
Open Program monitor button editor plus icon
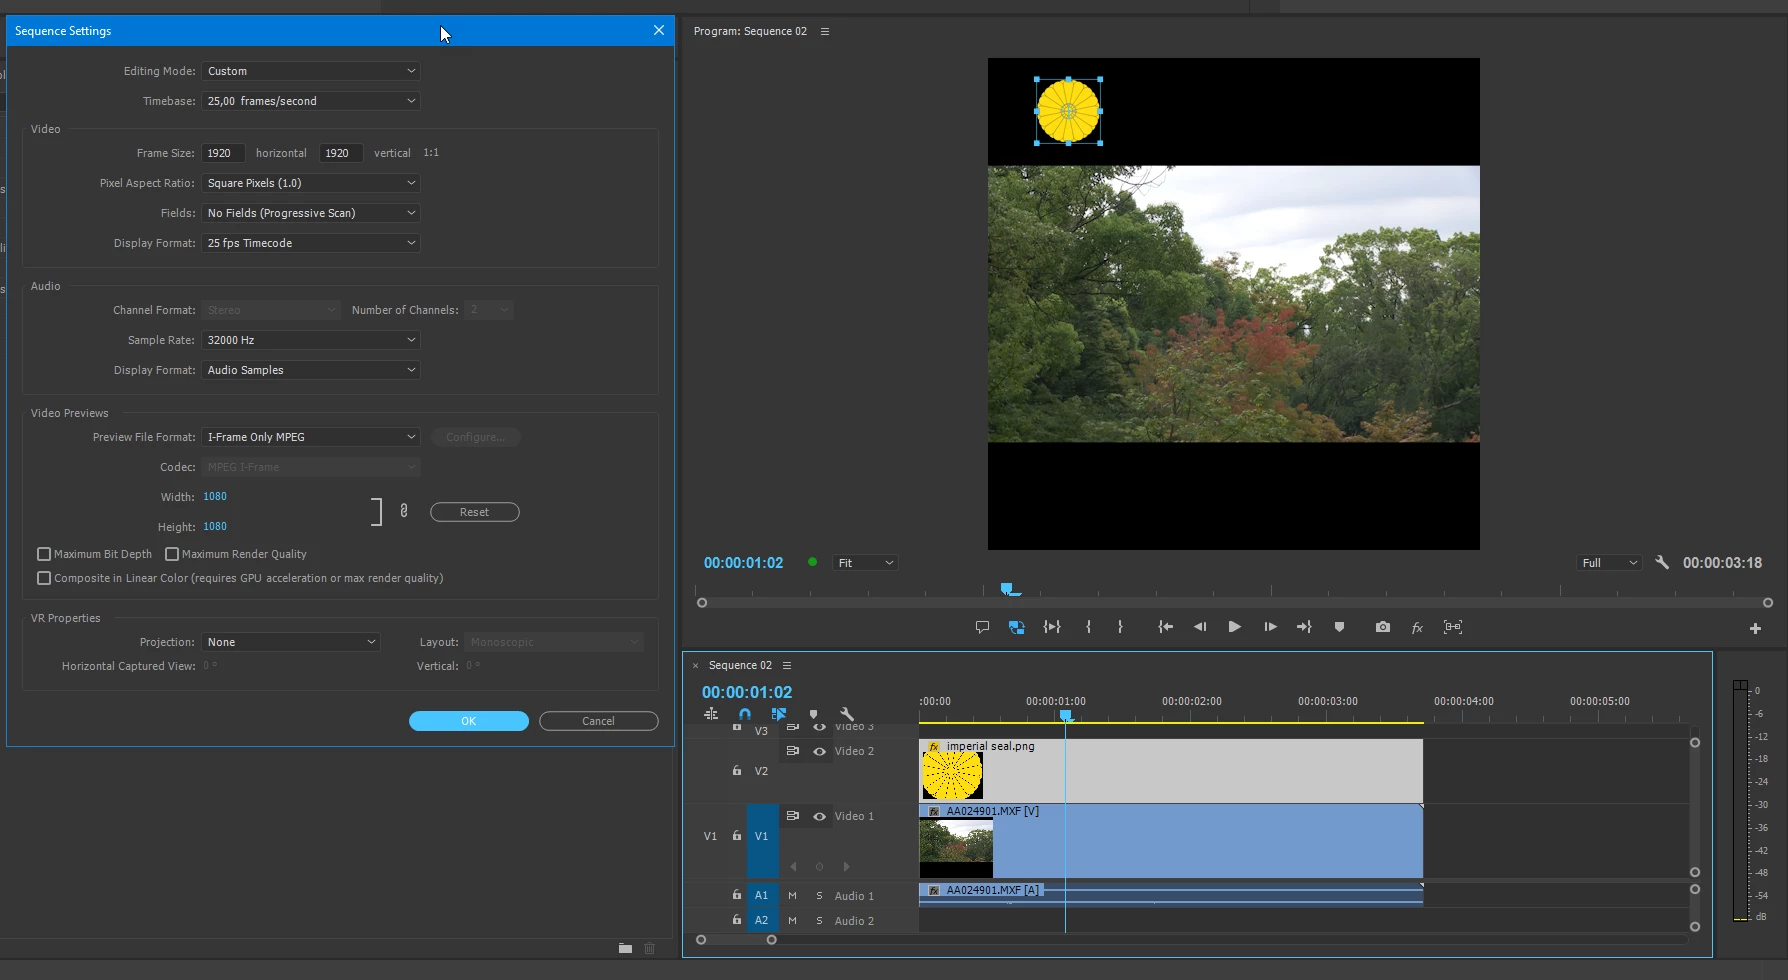tap(1755, 628)
